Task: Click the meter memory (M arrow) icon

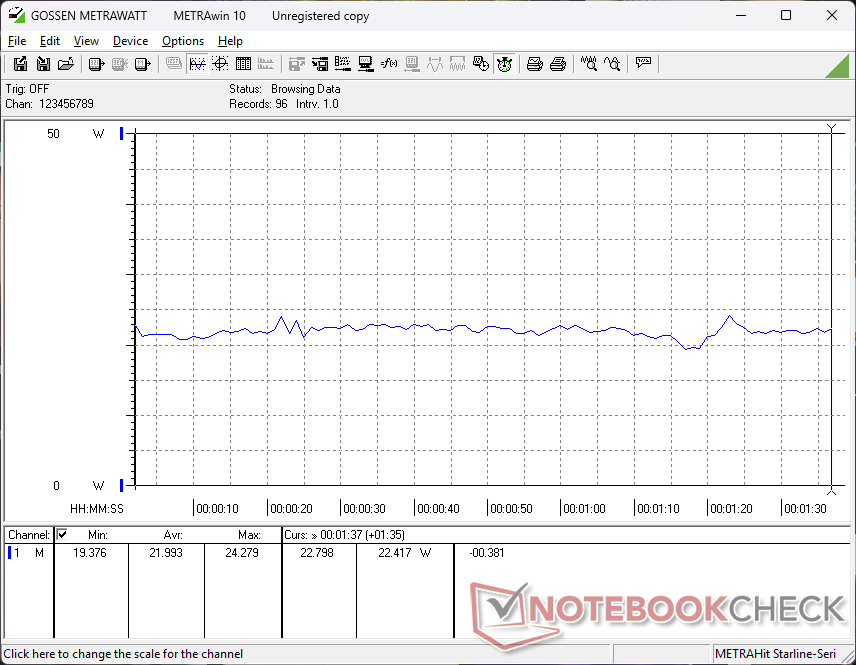Action: coord(142,64)
